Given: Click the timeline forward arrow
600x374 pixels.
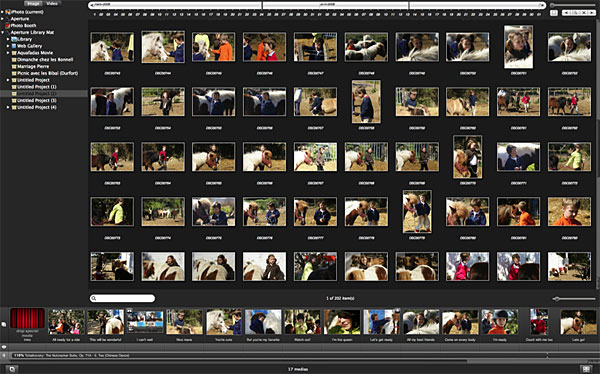Looking at the screenshot, I should tap(542, 5).
